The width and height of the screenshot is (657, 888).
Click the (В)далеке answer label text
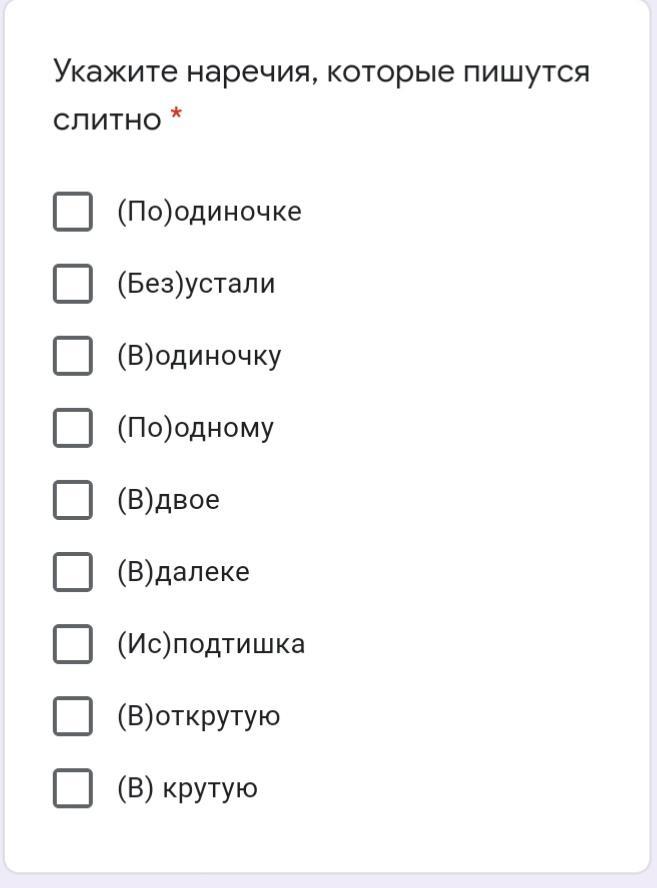[184, 572]
